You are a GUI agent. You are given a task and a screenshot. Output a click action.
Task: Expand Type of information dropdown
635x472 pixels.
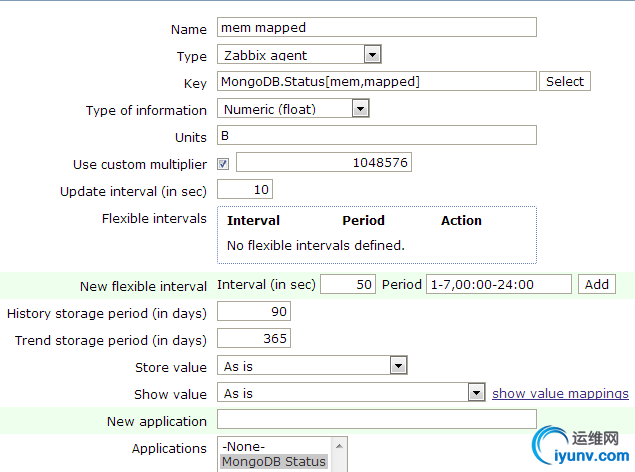tap(294, 108)
